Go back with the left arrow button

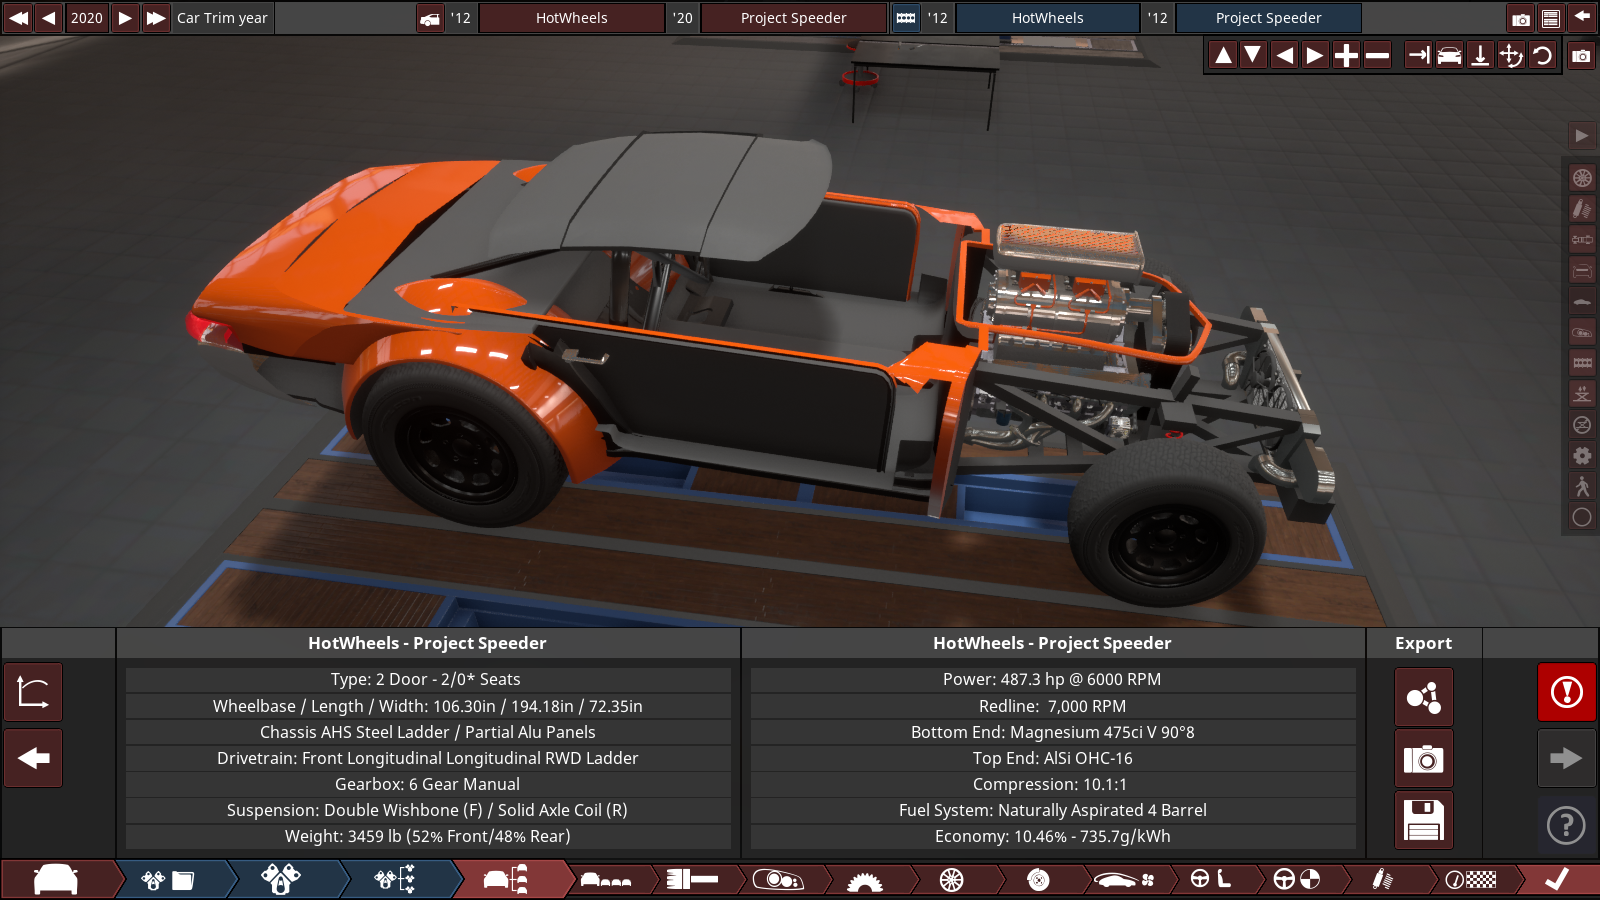pyautogui.click(x=33, y=758)
